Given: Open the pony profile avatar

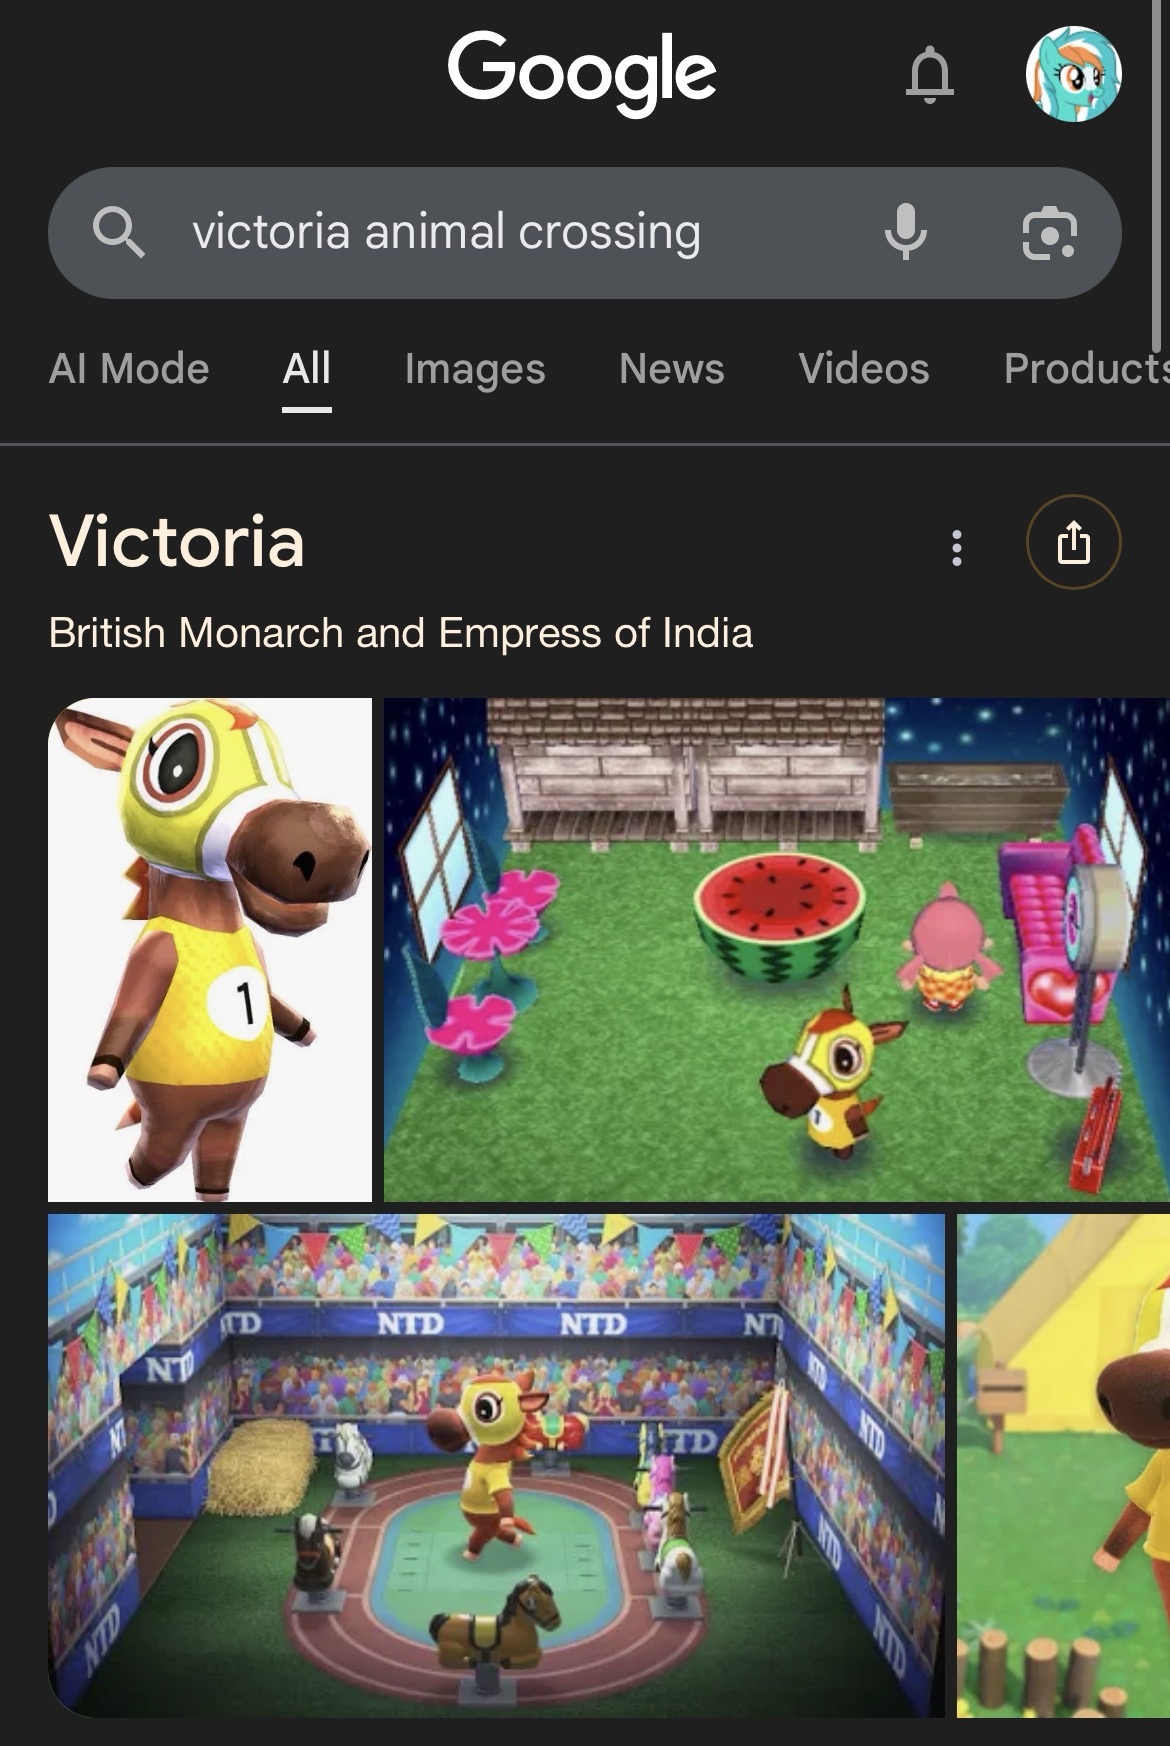Looking at the screenshot, I should [1073, 74].
